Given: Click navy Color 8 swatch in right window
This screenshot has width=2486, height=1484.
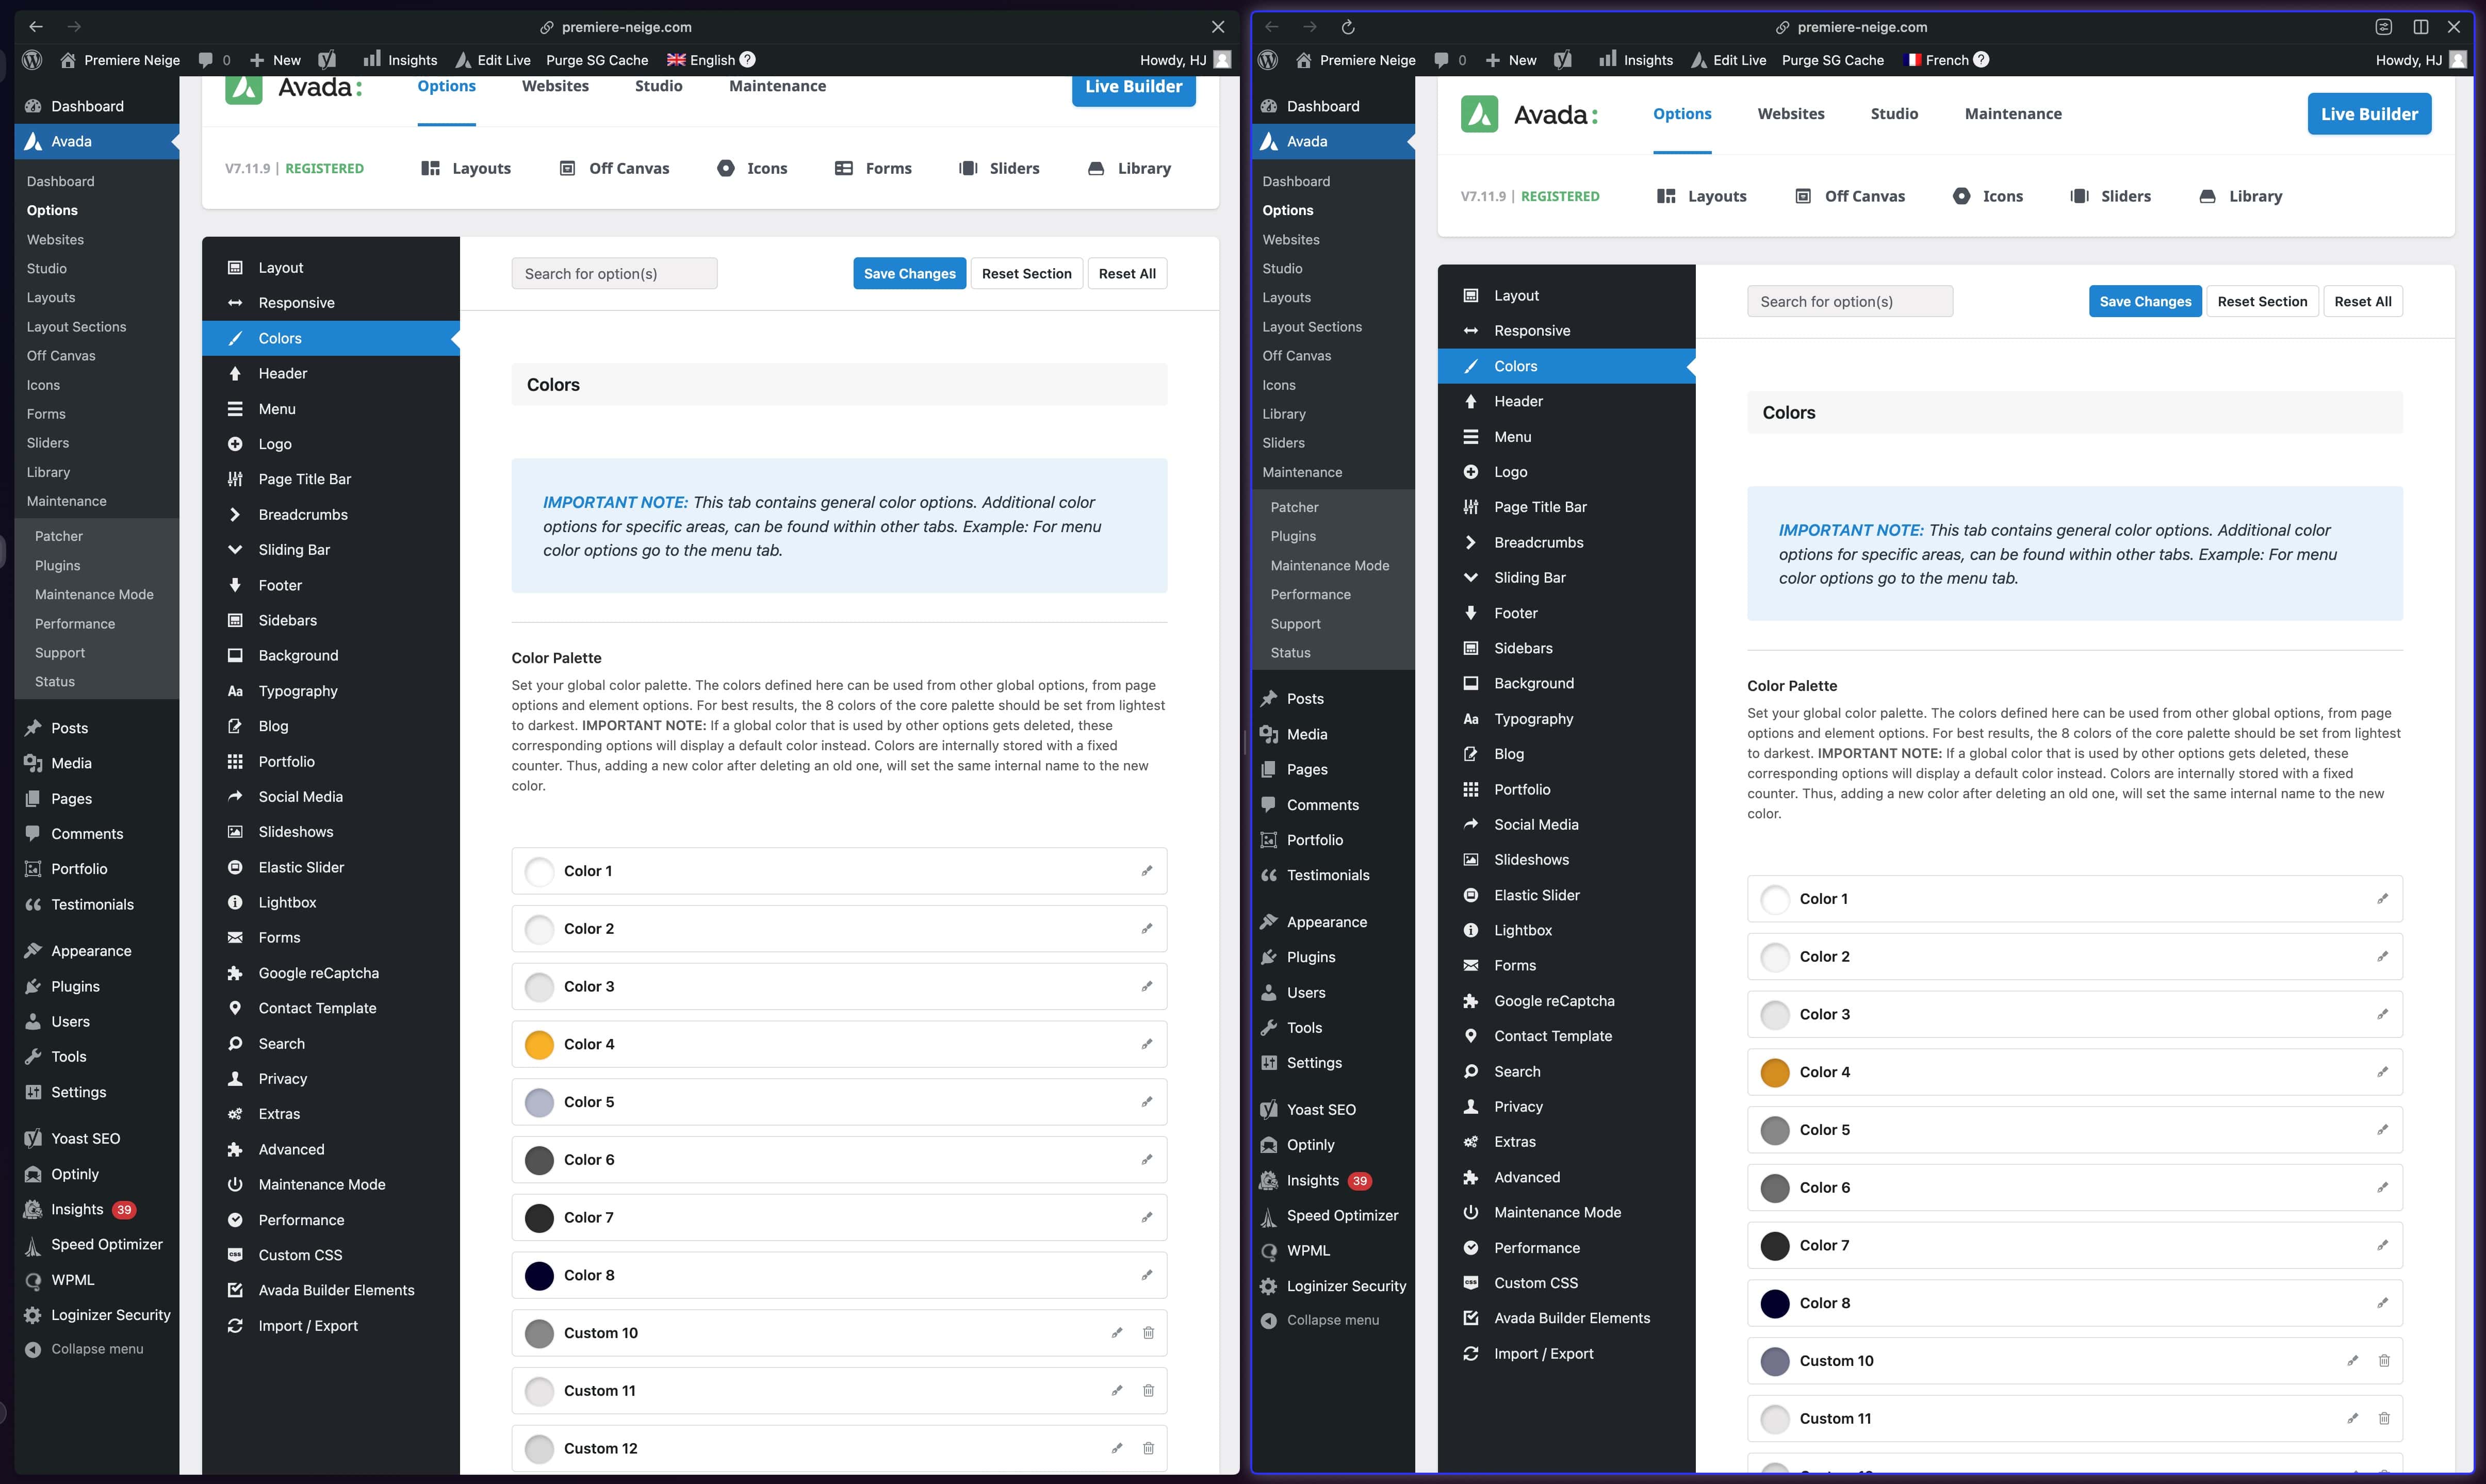Looking at the screenshot, I should [1775, 1303].
